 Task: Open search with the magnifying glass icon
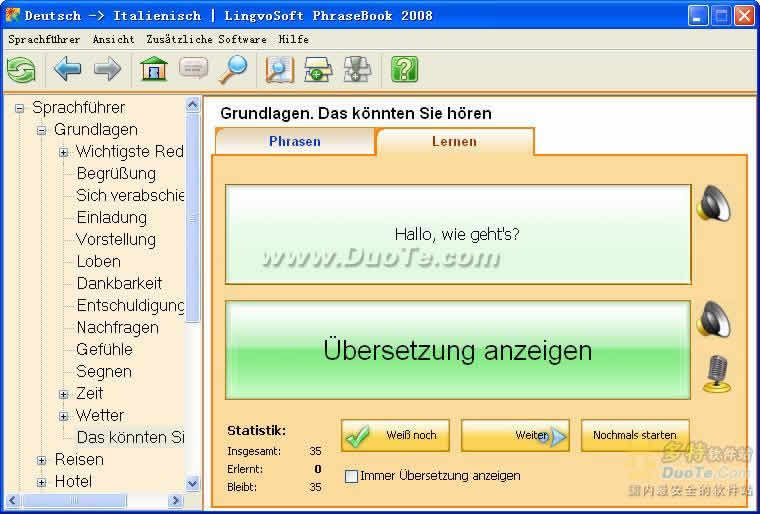pyautogui.click(x=233, y=69)
